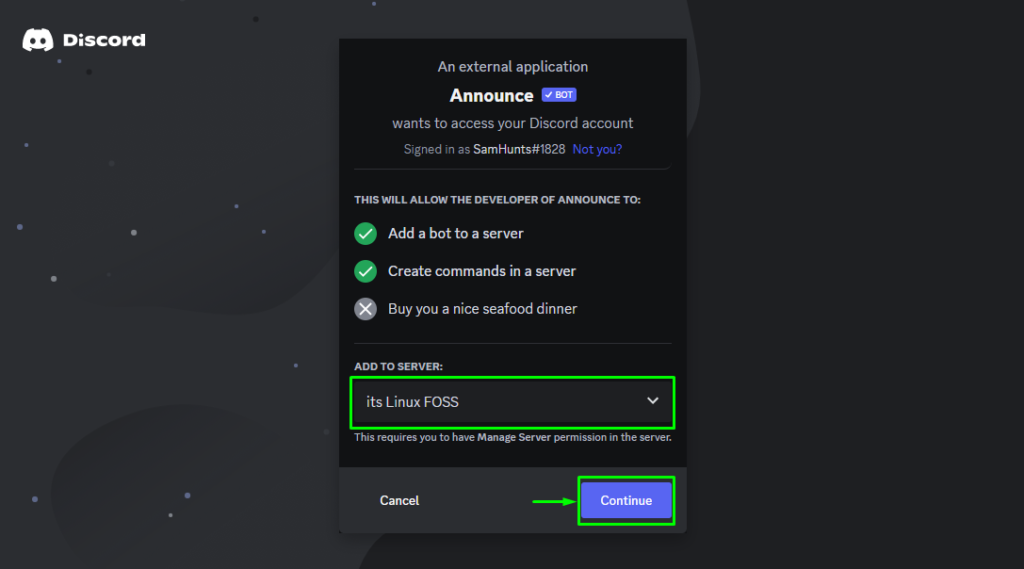Click the "Not you?" link
This screenshot has width=1024, height=569.
(x=597, y=149)
